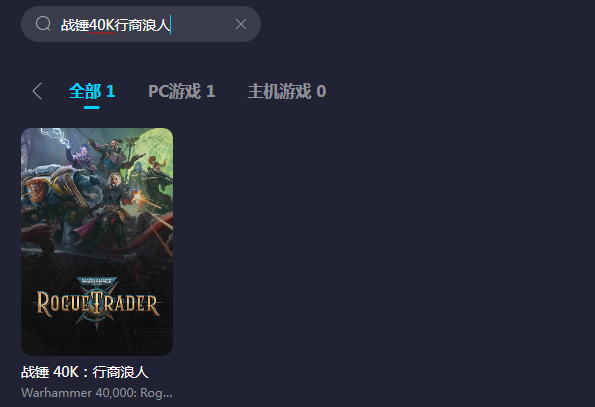
Task: Click the Warhammer 40,000: Rog... subtitle text
Action: [97, 393]
